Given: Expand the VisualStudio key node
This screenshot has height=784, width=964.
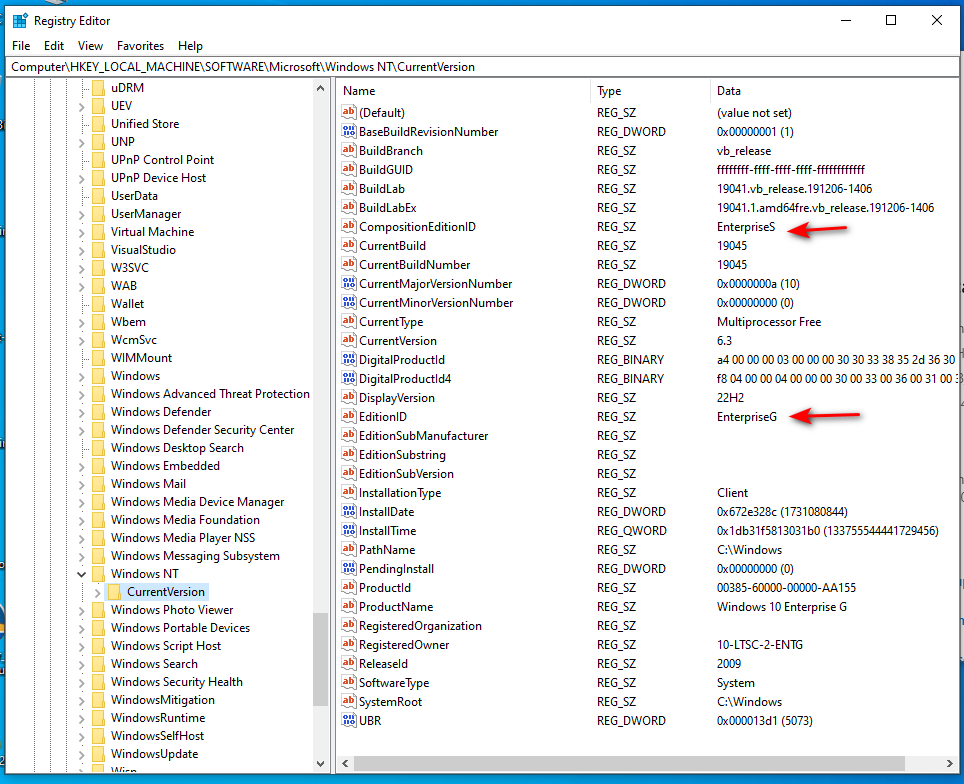Looking at the screenshot, I should point(81,250).
